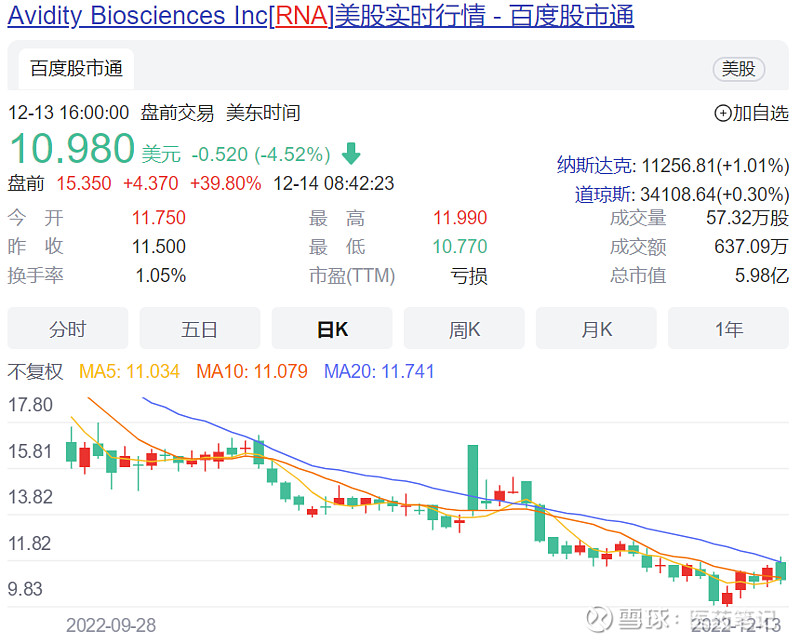The height and width of the screenshot is (644, 800).
Task: Select the 日K daily candlestick tab
Action: (331, 328)
